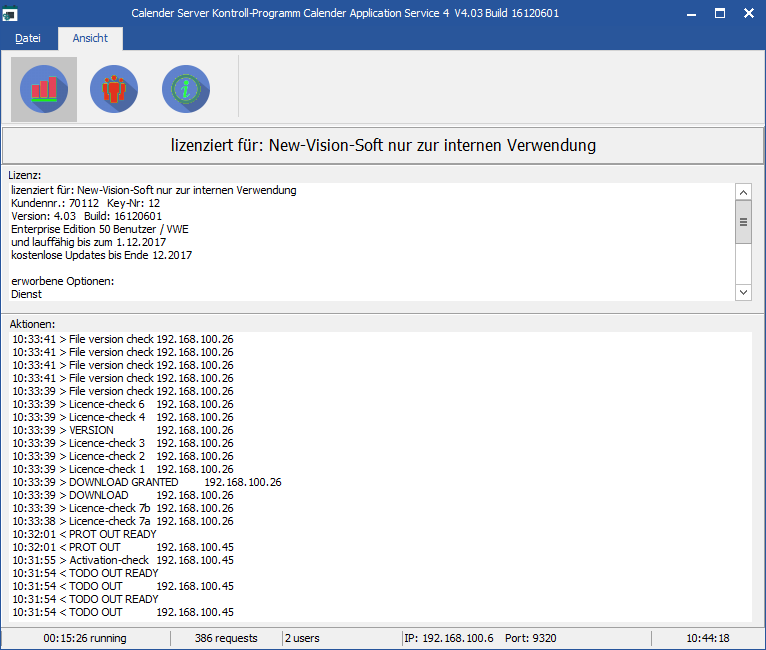Select the 'Licence-check 2' log entry

pos(123,456)
